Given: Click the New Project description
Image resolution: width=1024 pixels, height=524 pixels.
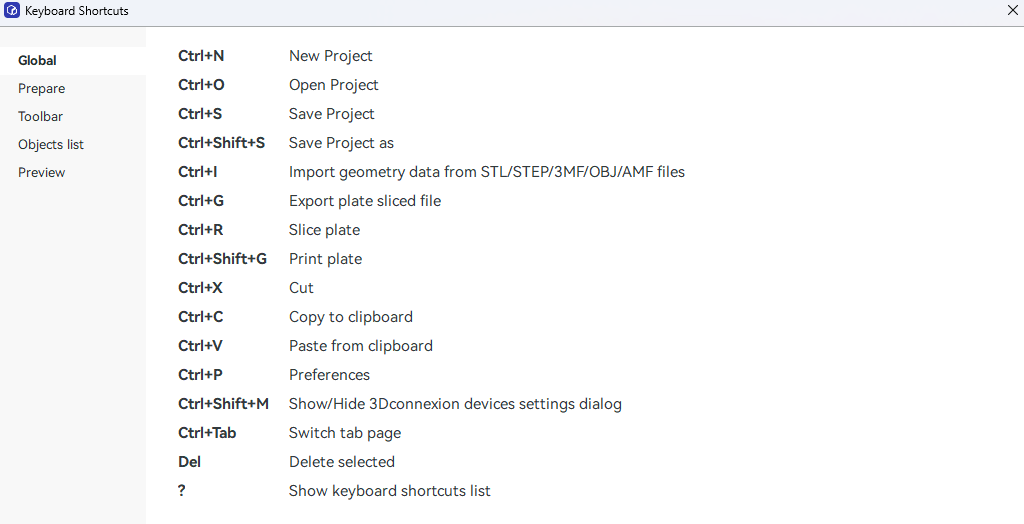Looking at the screenshot, I should (x=330, y=56).
